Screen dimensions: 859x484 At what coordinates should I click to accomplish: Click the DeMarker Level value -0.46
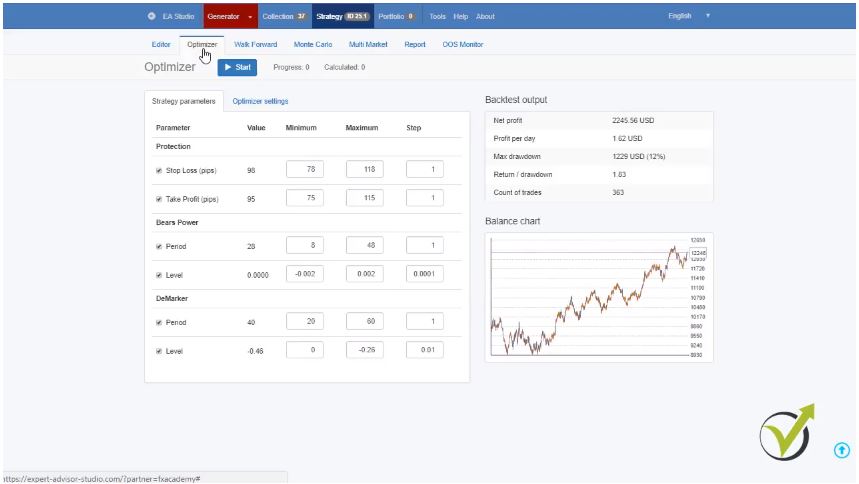tap(255, 351)
